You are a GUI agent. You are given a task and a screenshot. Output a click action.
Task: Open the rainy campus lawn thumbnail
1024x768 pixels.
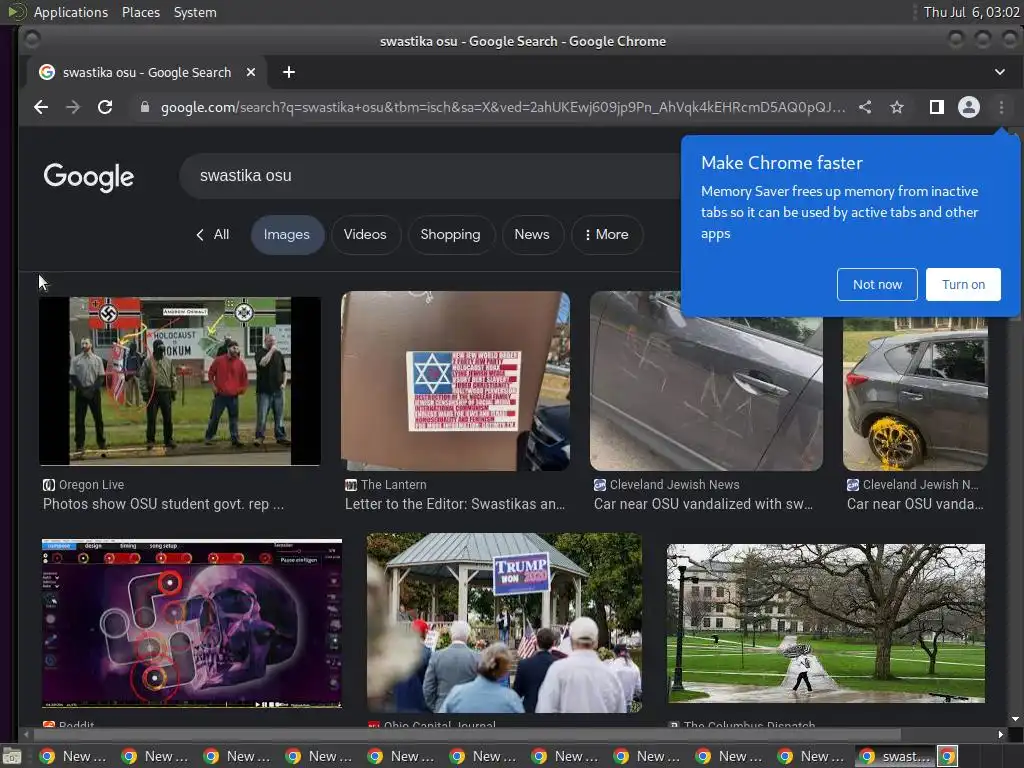[x=825, y=624]
